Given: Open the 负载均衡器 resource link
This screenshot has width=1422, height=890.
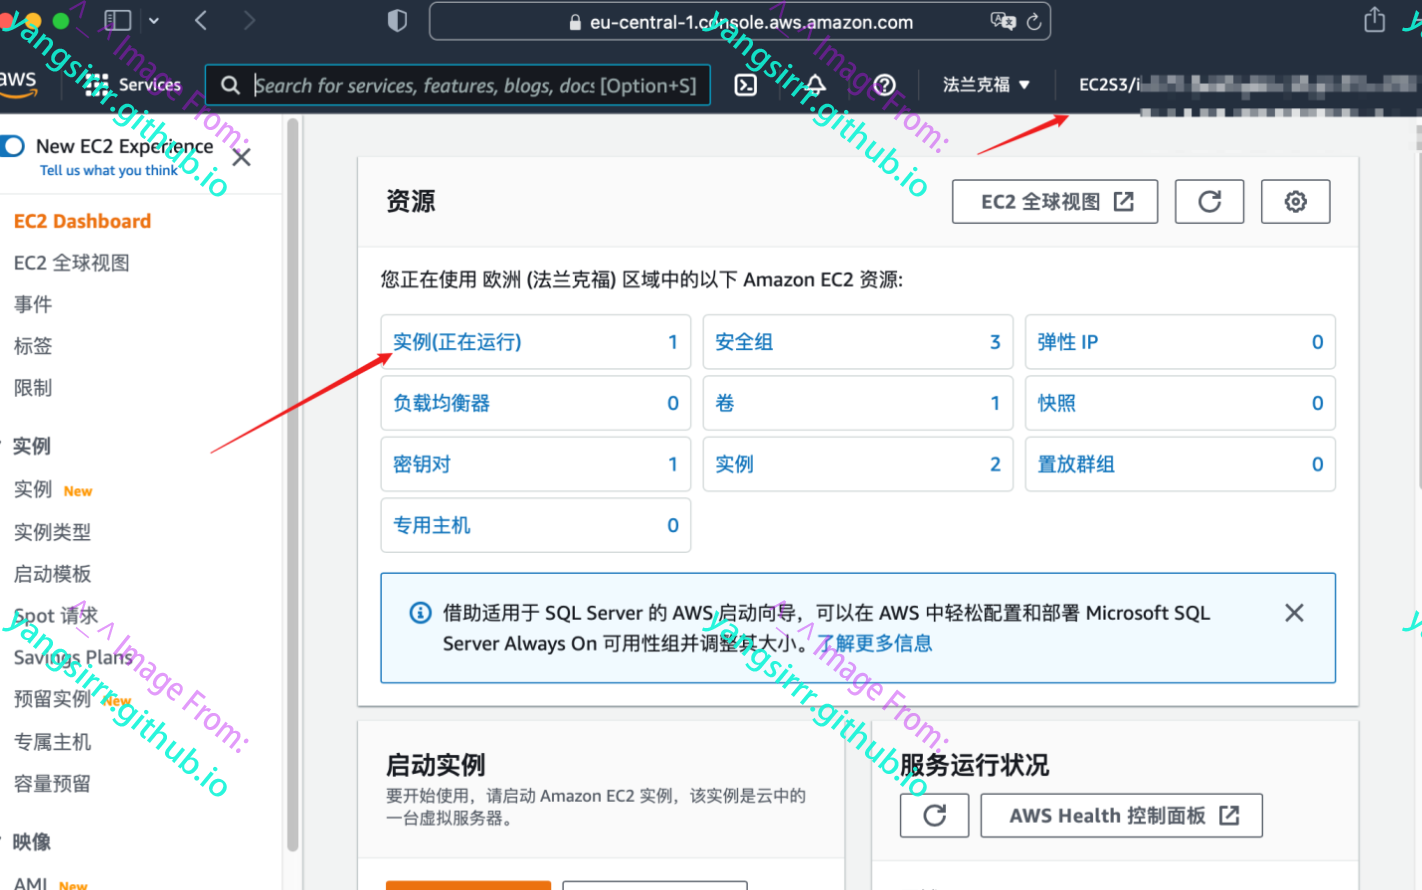Looking at the screenshot, I should [441, 403].
